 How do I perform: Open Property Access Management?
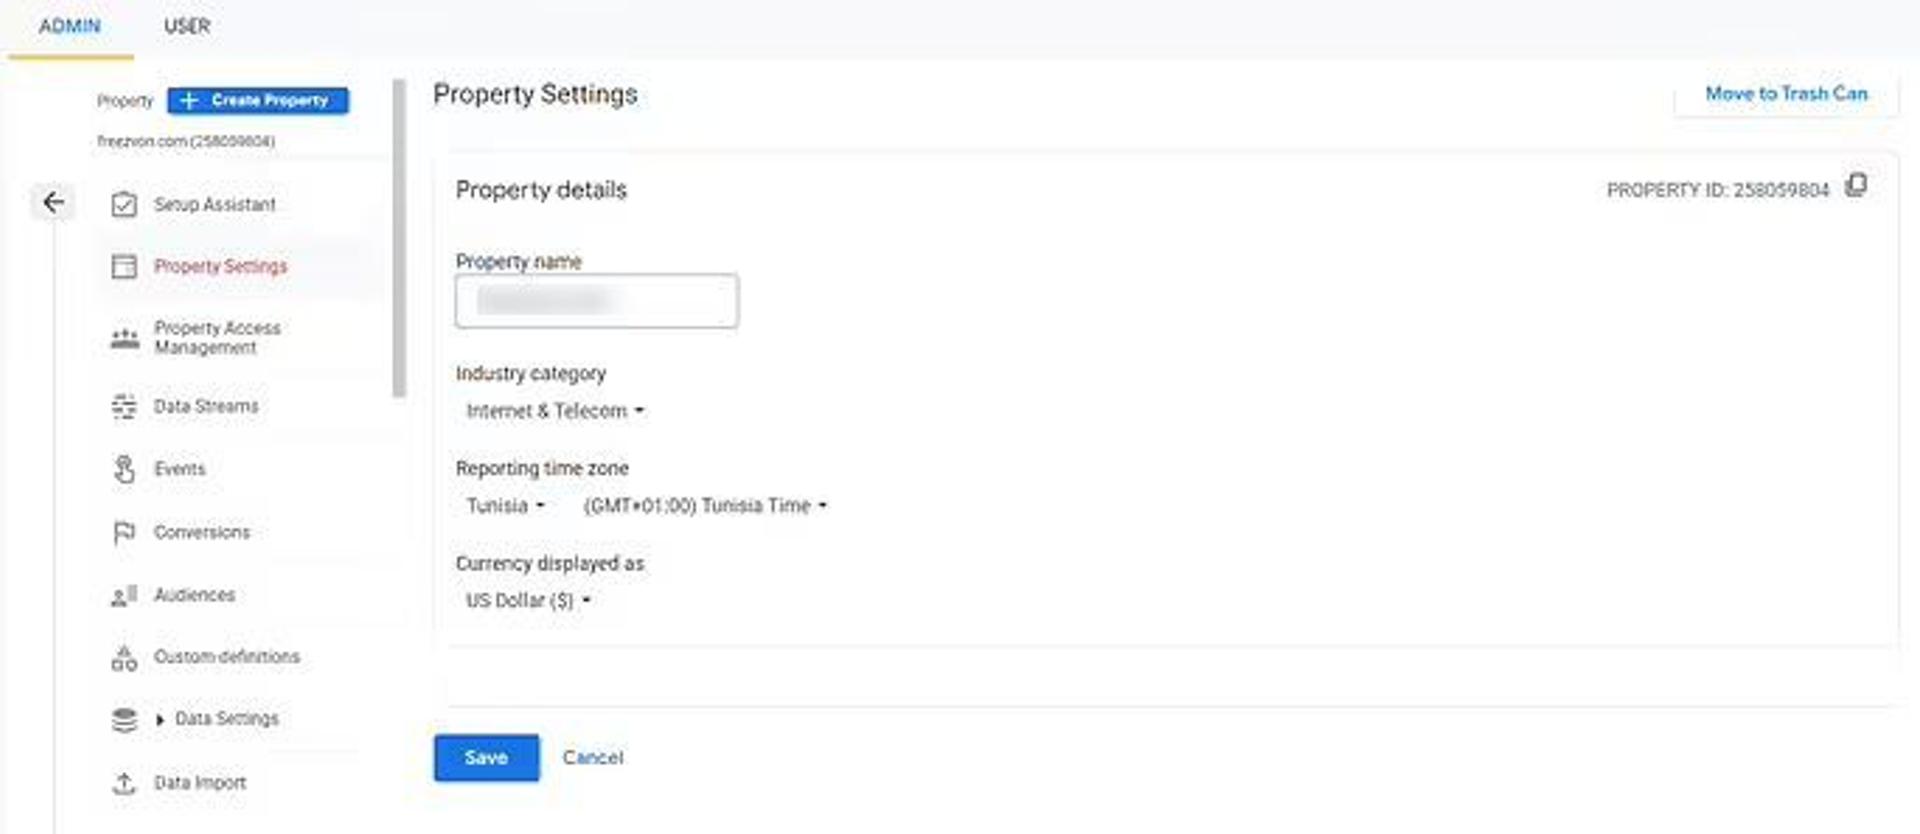click(217, 338)
